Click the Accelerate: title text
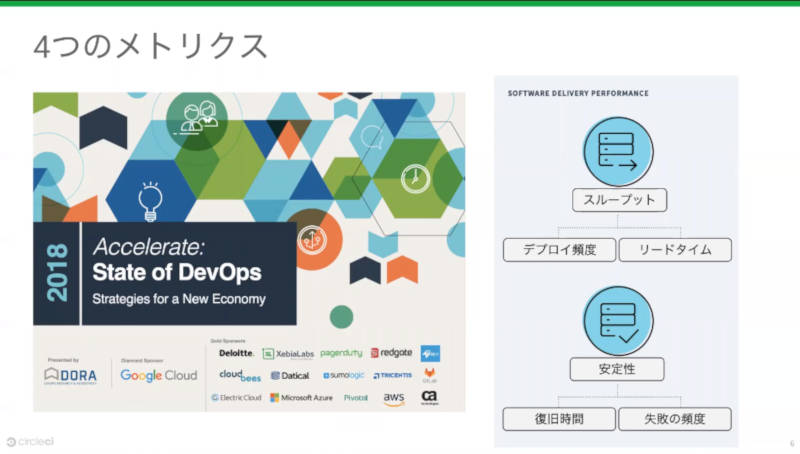 pos(148,247)
